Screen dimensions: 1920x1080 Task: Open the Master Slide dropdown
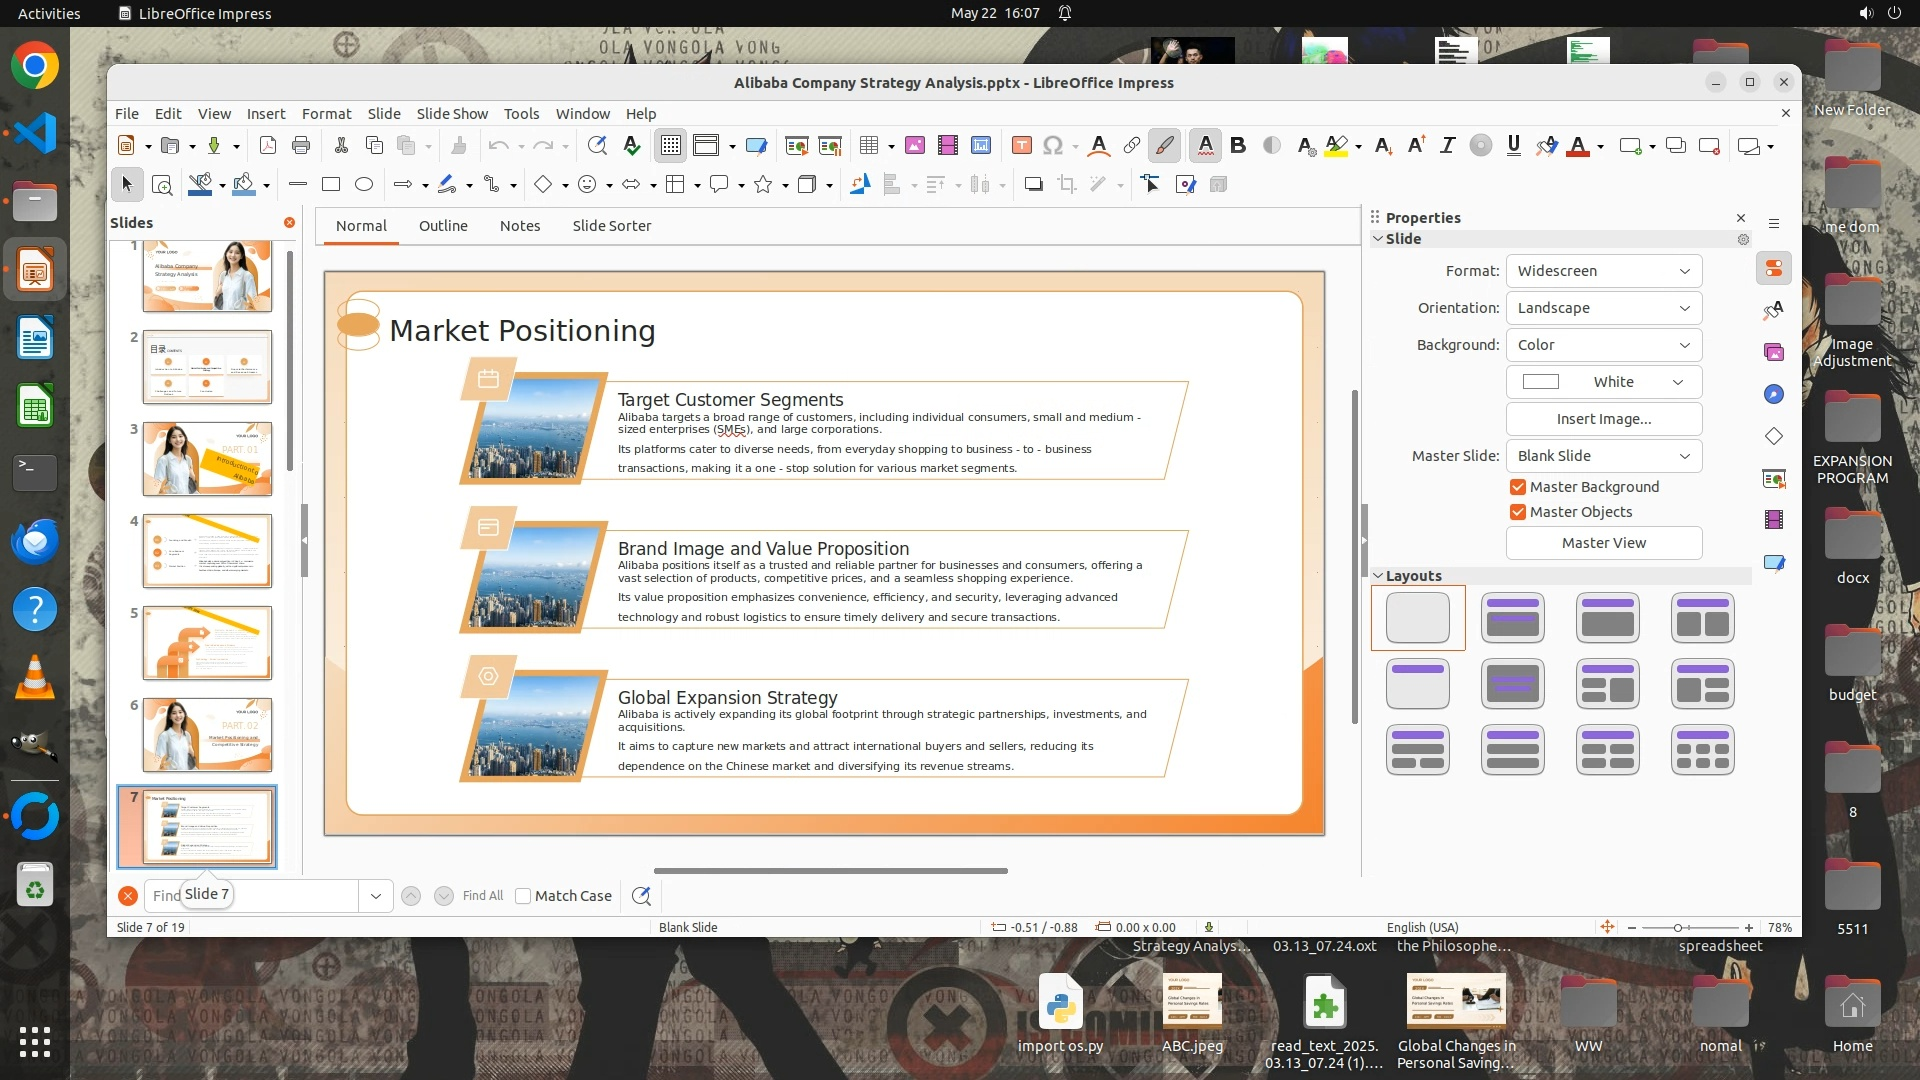click(1603, 456)
